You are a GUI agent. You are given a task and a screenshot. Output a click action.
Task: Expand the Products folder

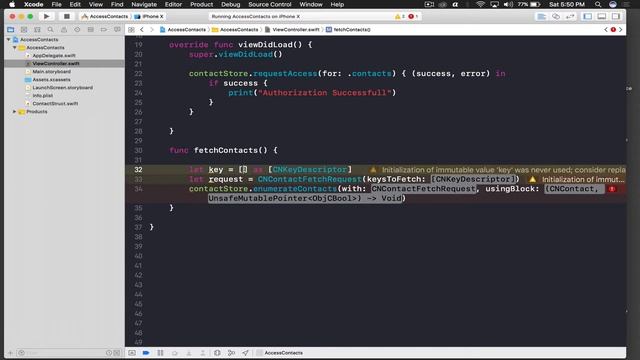[x=15, y=111]
